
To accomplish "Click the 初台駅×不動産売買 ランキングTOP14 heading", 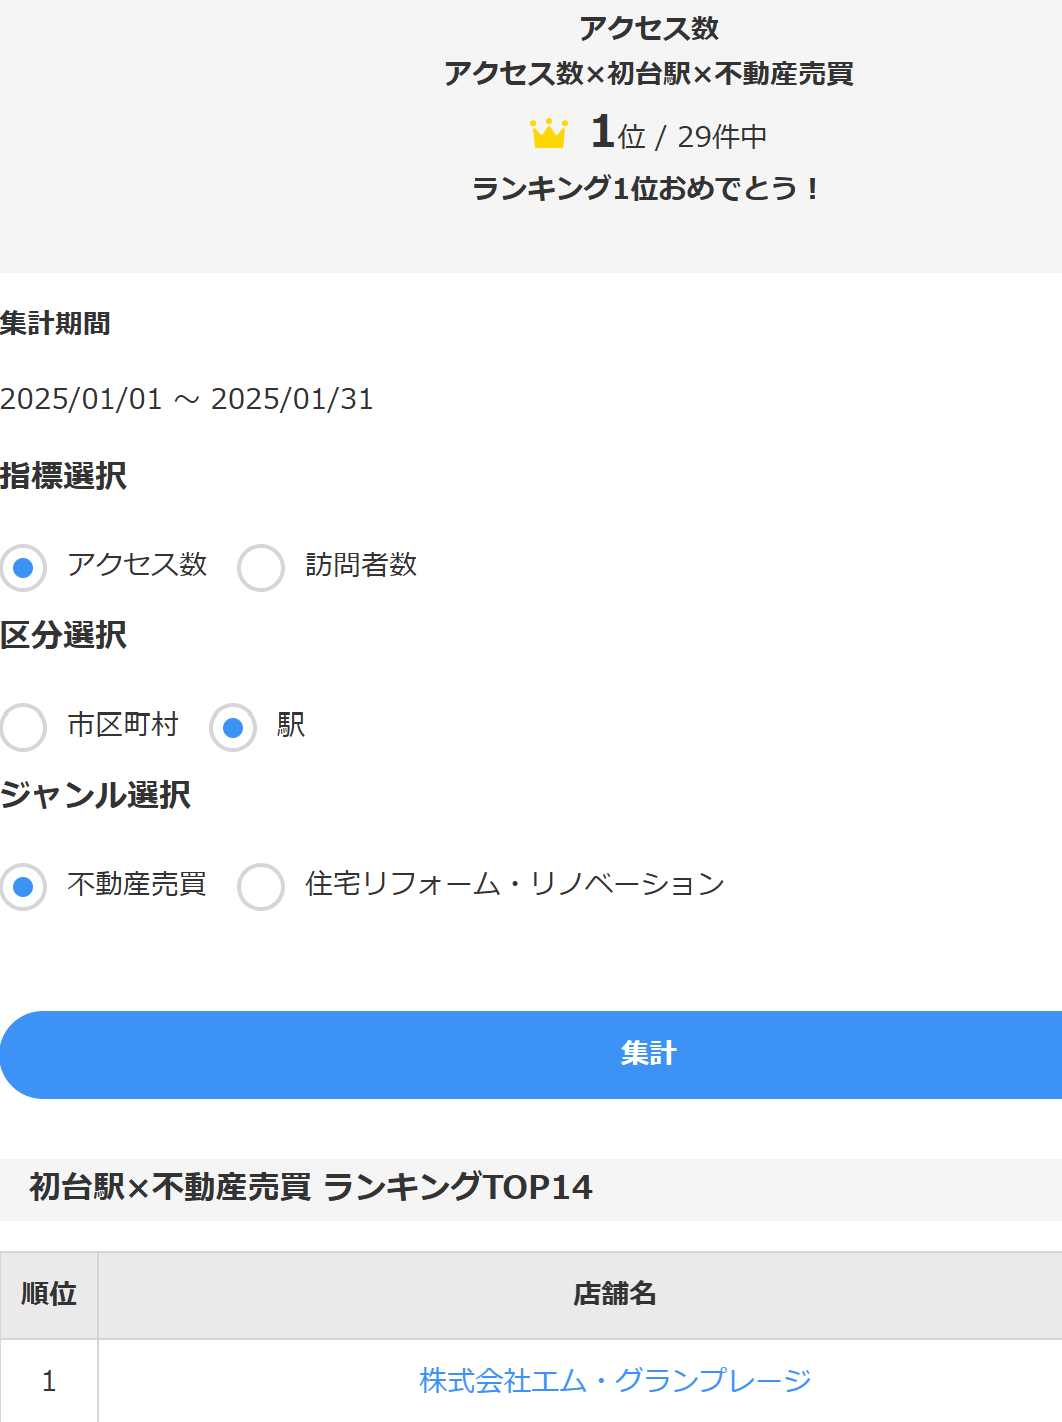I will click(311, 1187).
